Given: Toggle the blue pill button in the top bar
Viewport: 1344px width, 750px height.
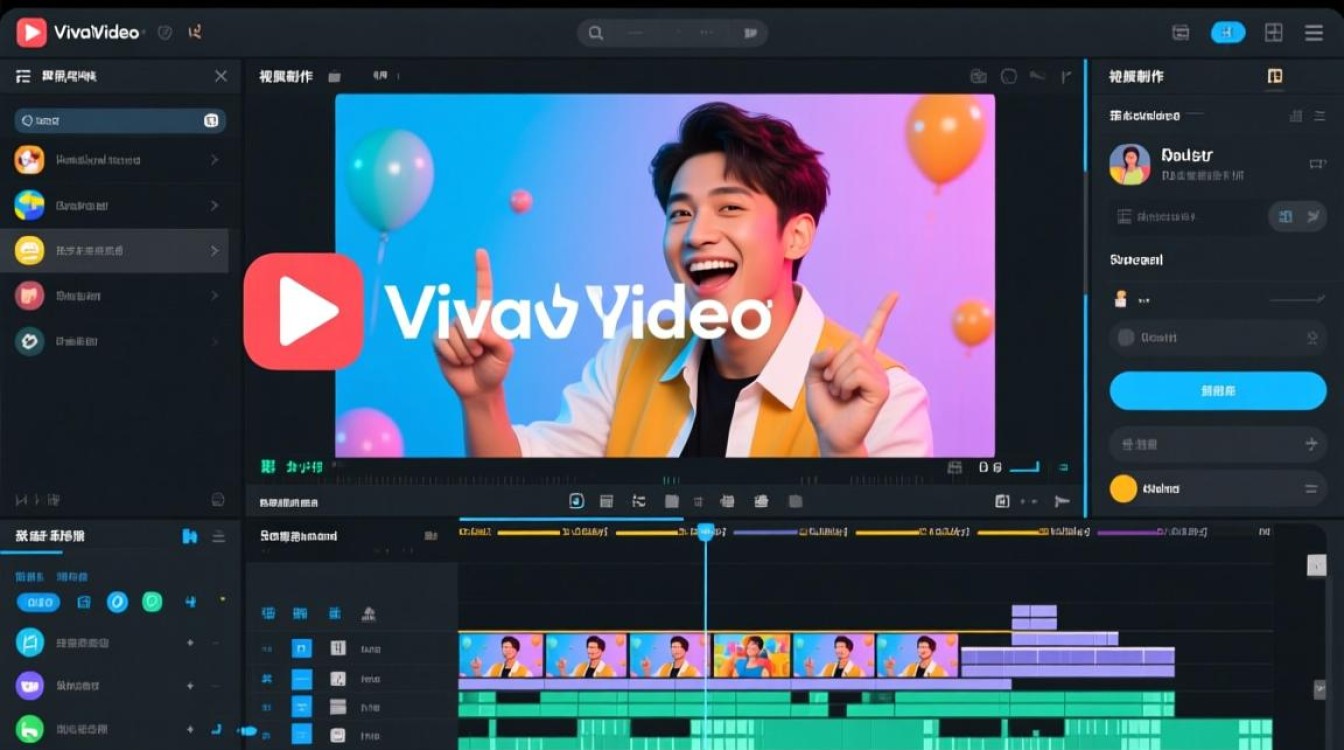Looking at the screenshot, I should [1228, 33].
